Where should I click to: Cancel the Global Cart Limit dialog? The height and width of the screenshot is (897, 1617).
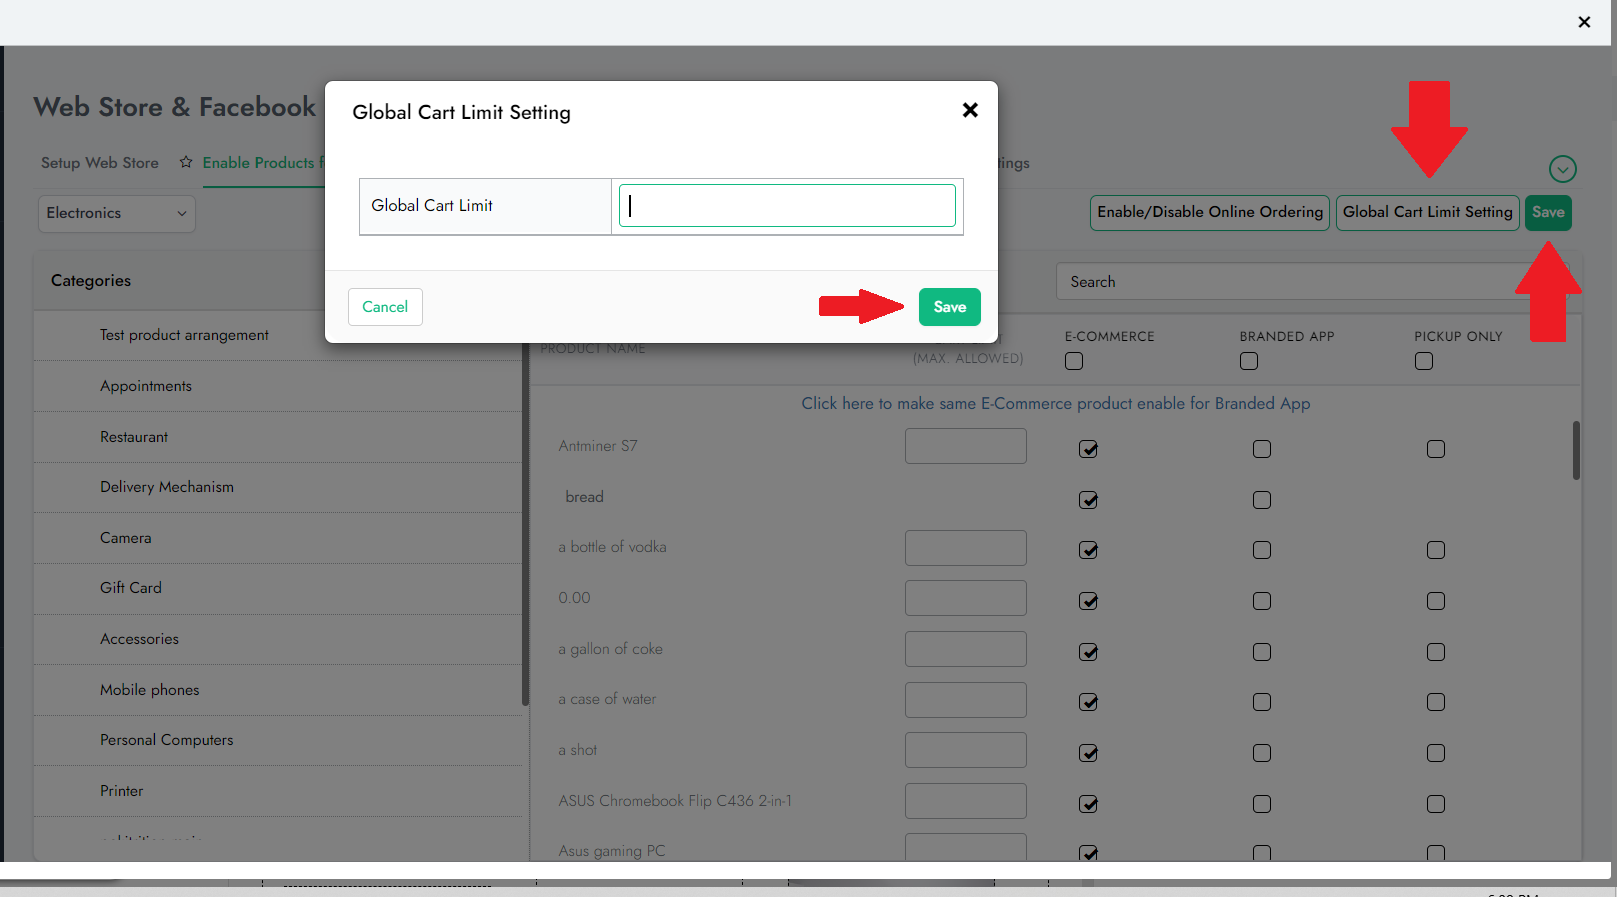coord(385,307)
